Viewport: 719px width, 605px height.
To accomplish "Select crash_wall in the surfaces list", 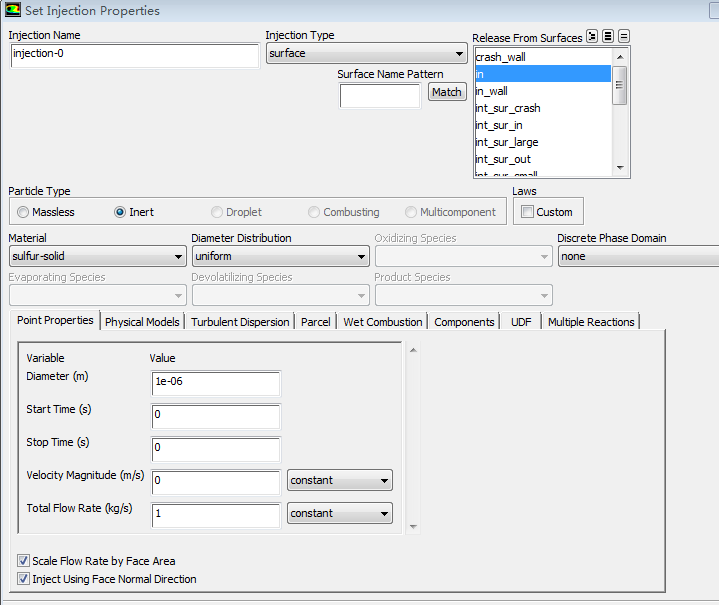I will [x=543, y=57].
